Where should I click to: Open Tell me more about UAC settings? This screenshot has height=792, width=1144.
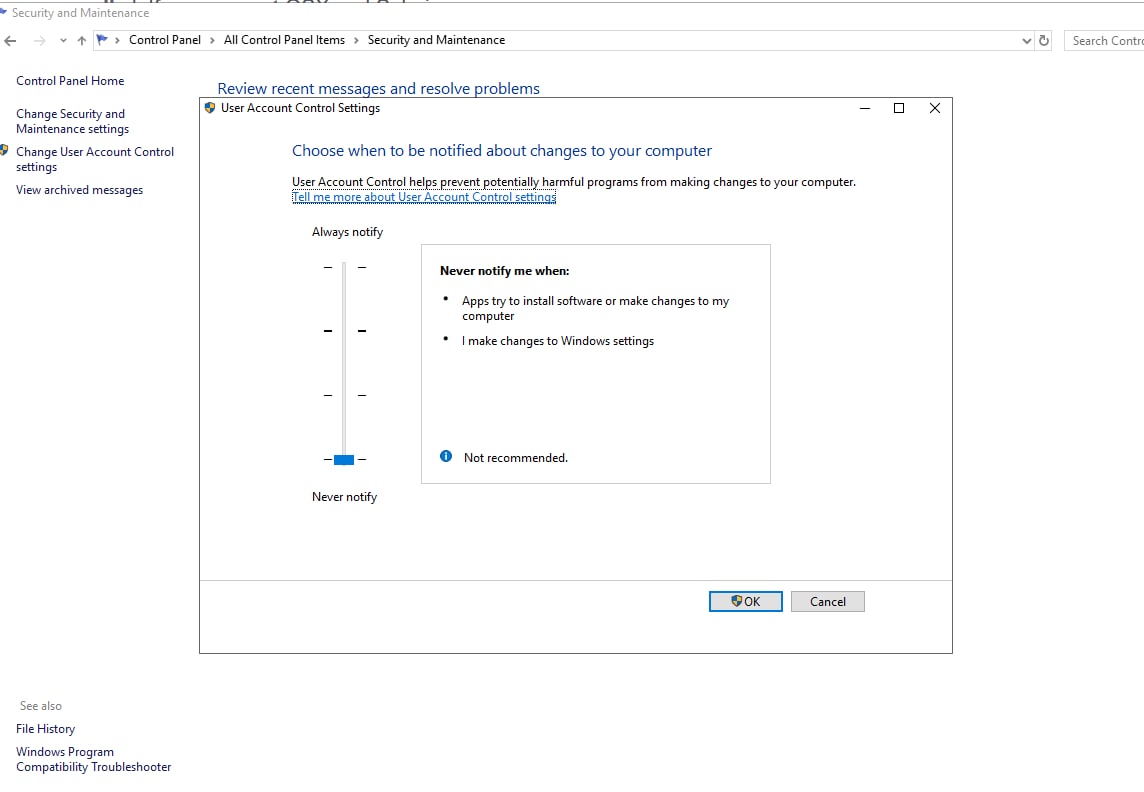tap(424, 197)
